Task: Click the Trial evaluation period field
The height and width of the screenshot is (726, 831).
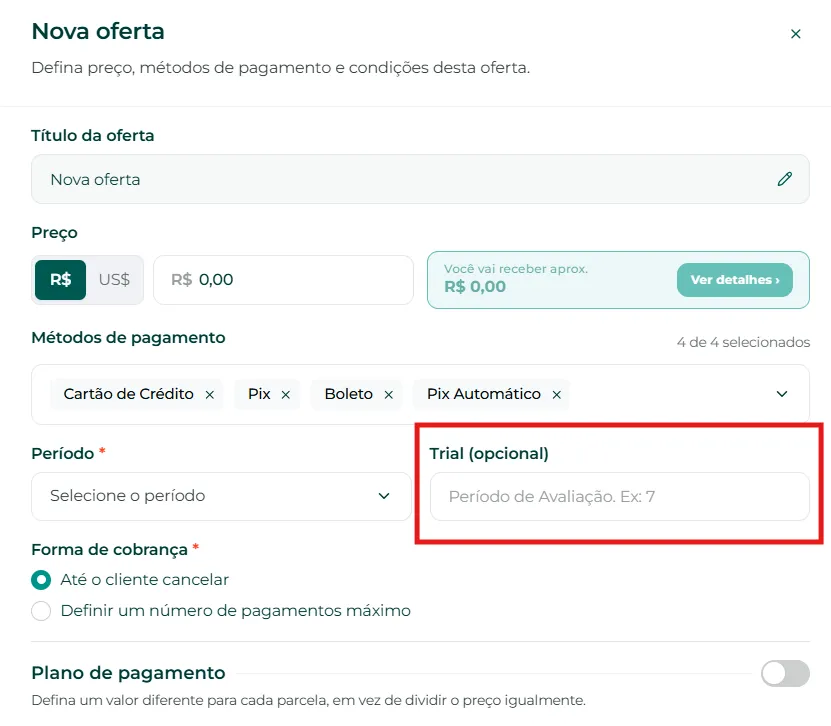Action: [620, 497]
